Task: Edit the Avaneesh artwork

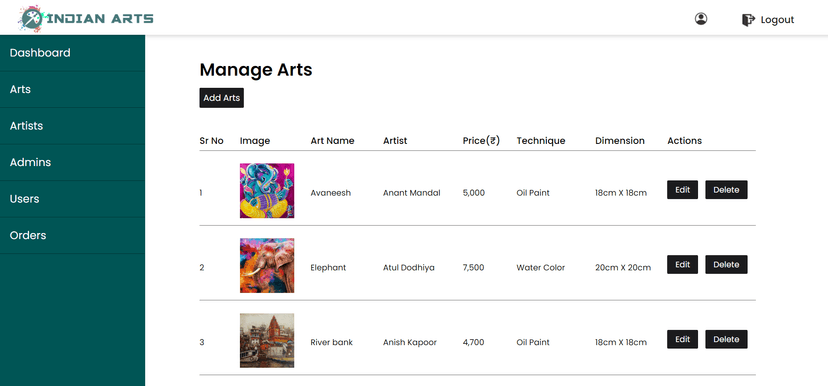Action: (682, 190)
